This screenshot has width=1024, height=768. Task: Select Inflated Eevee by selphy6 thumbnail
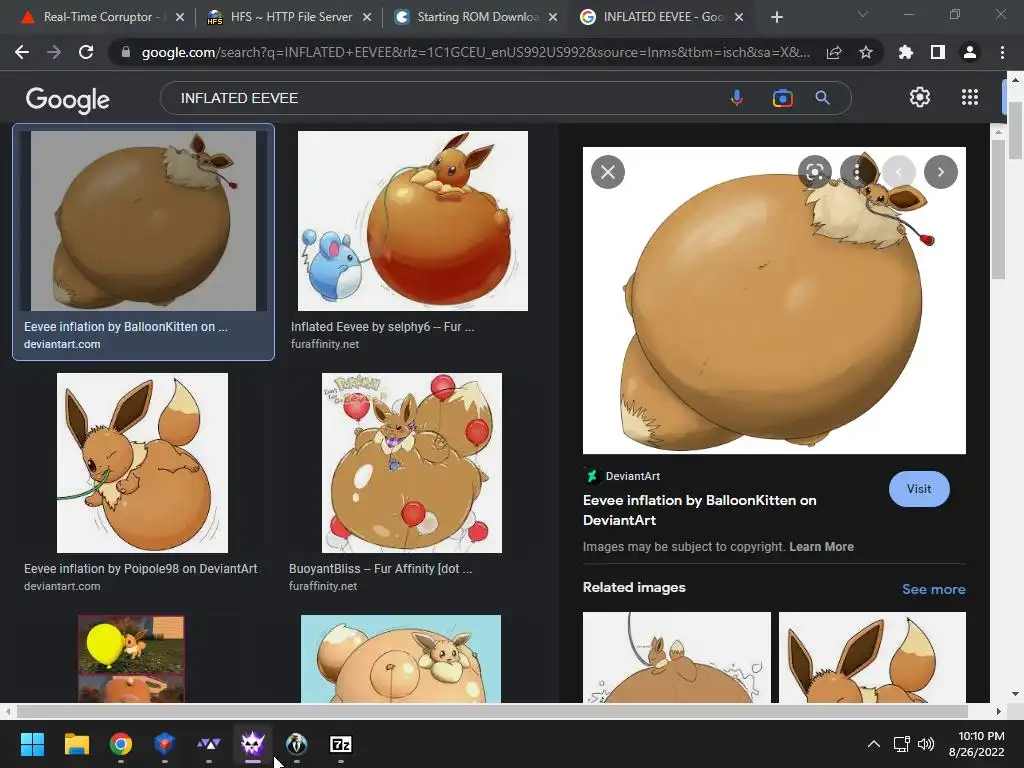(x=413, y=221)
